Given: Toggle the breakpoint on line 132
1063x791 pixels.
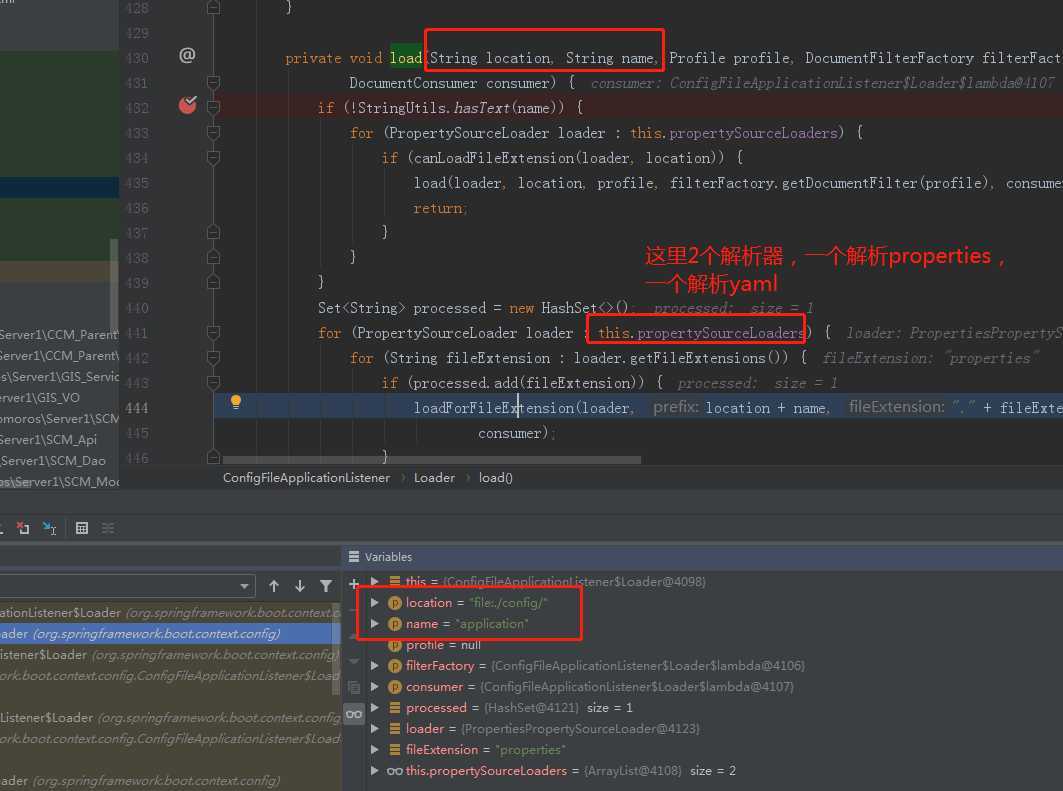Looking at the screenshot, I should tap(188, 105).
